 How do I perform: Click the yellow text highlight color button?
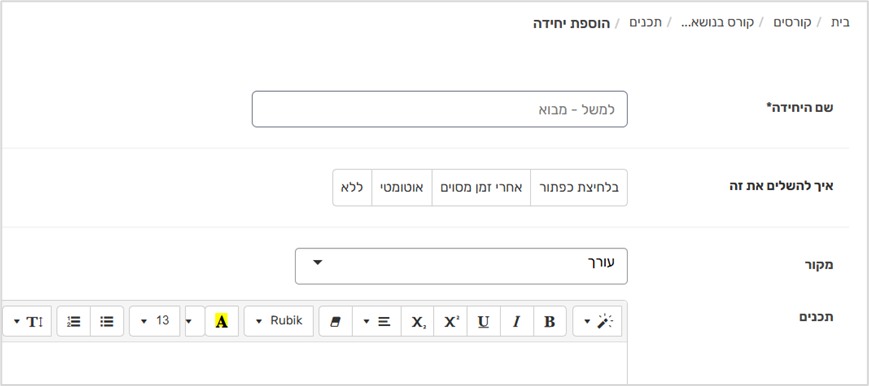pyautogui.click(x=222, y=321)
